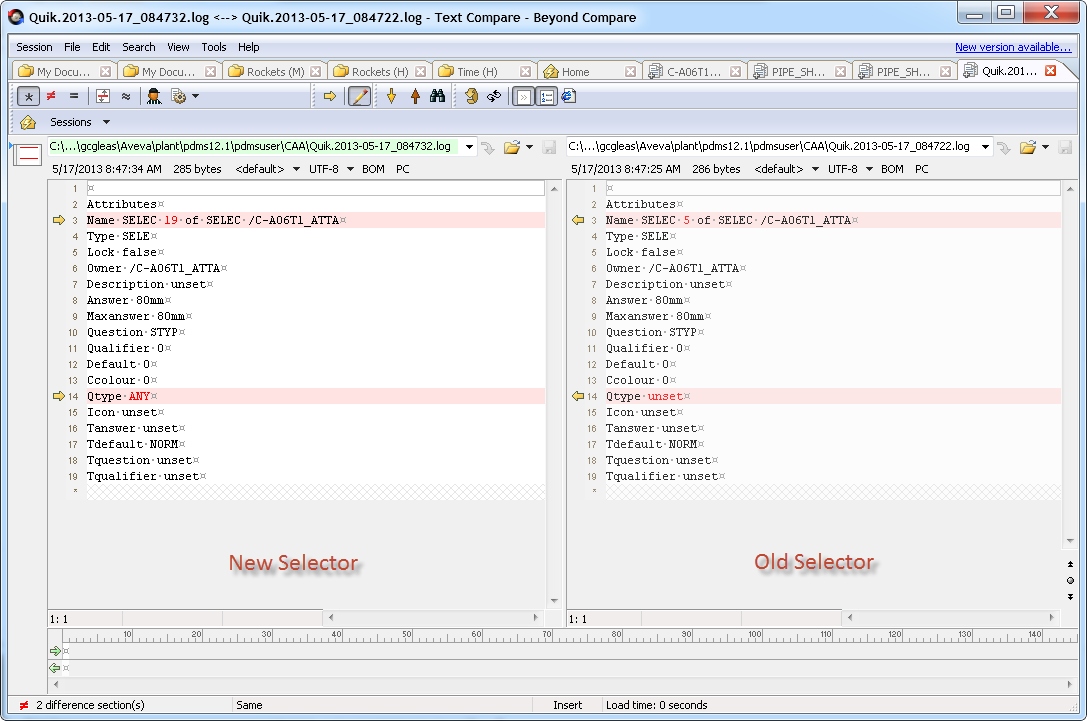Open Find with the binoculars icon
Image resolution: width=1087 pixels, height=721 pixels.
point(437,96)
